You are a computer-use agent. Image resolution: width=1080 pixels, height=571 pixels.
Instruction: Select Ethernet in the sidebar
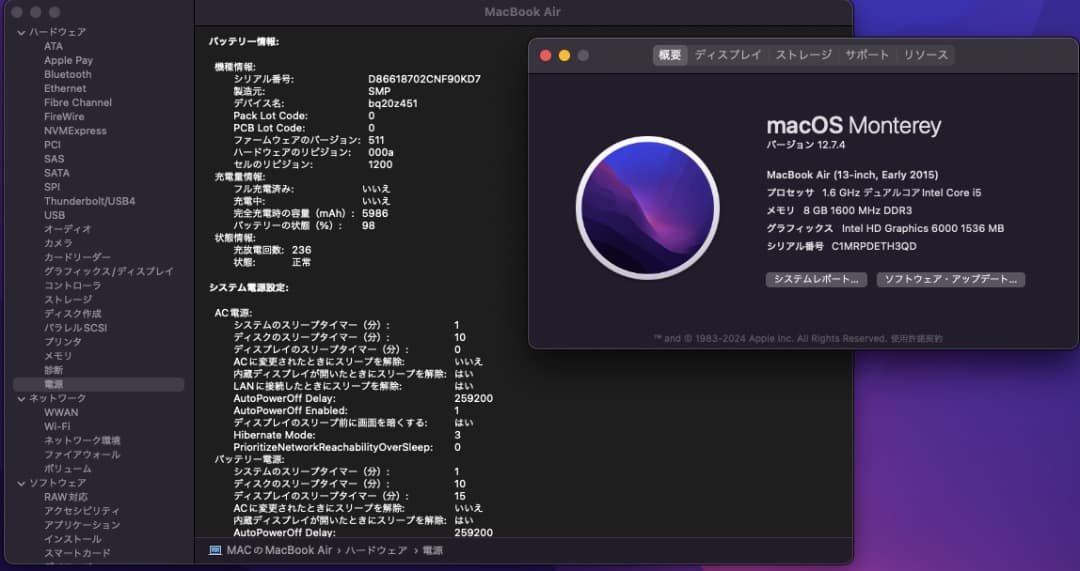pos(65,88)
